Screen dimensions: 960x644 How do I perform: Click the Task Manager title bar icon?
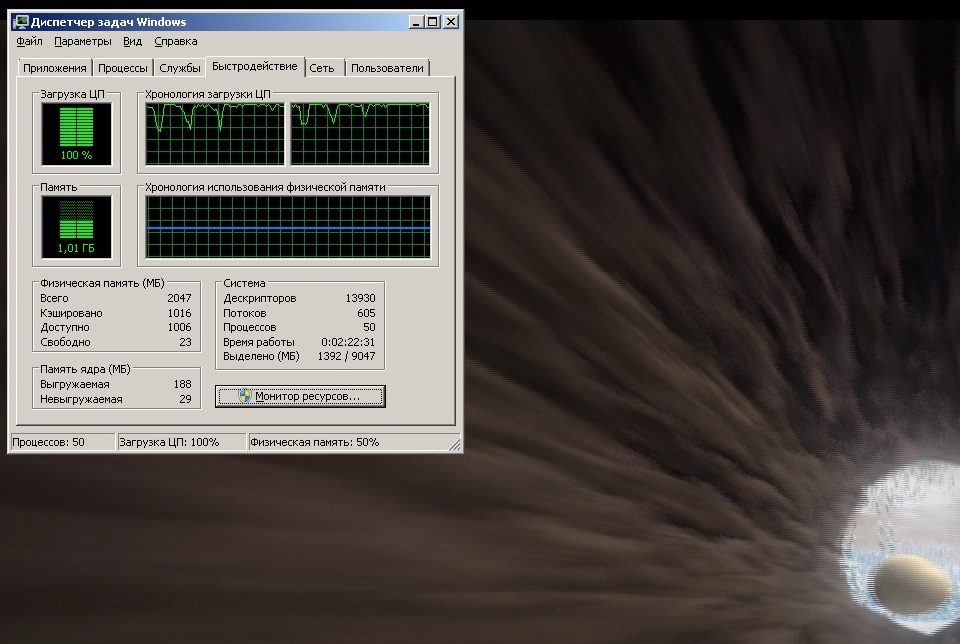(21, 22)
